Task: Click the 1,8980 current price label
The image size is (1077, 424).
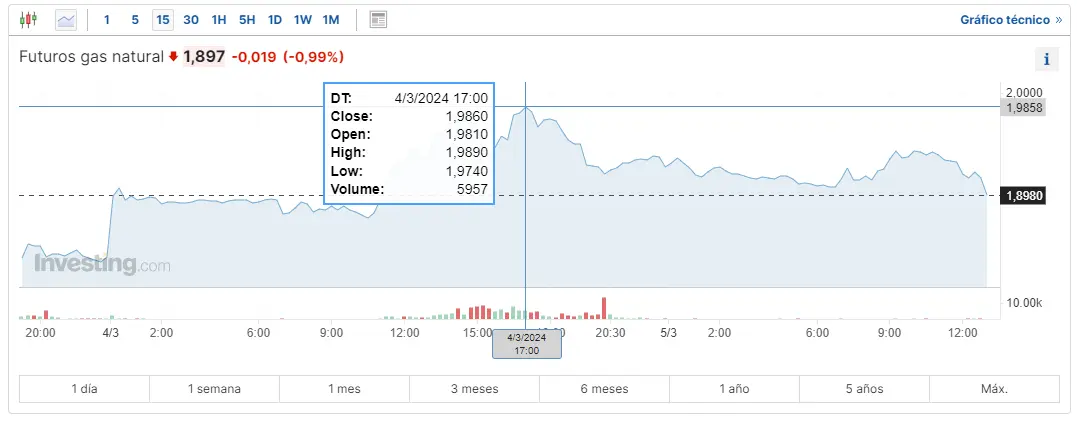Action: pos(1024,196)
